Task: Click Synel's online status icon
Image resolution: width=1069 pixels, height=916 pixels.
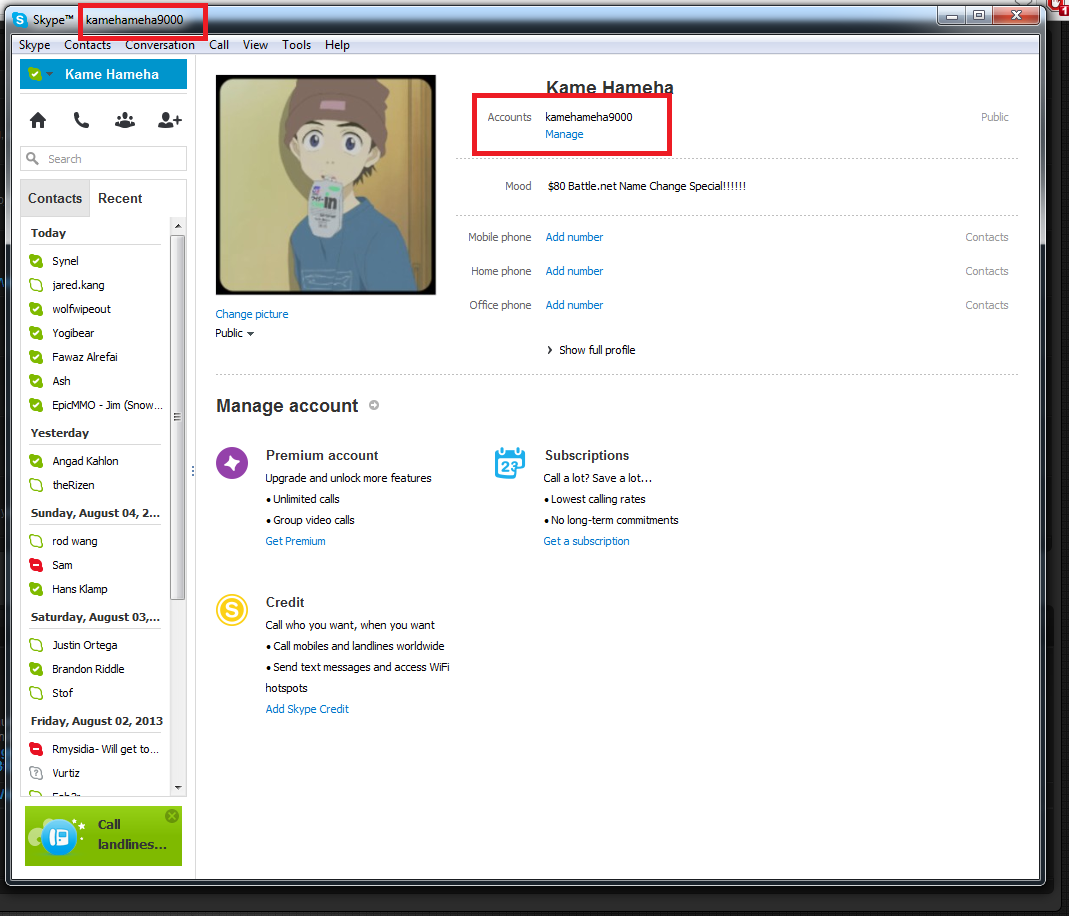Action: 36,260
